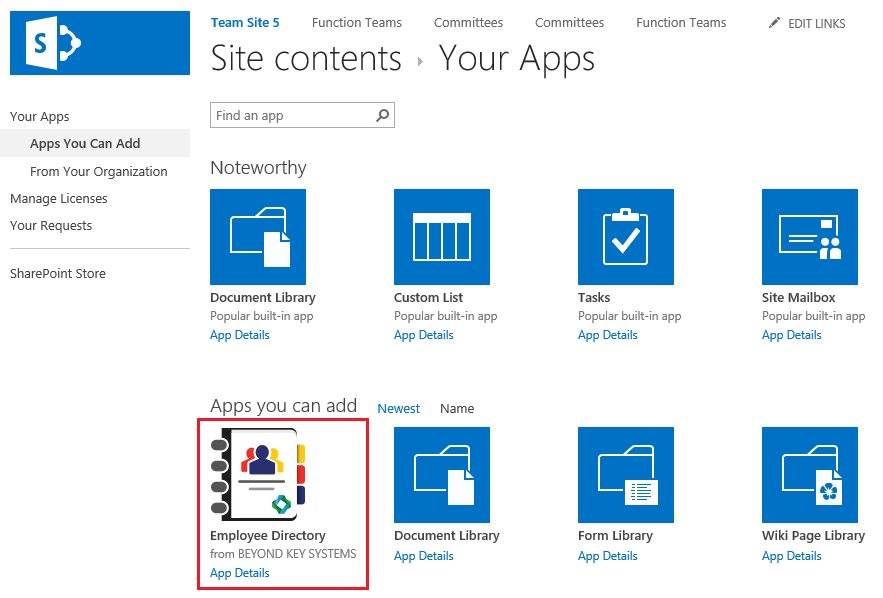Click the Site Mailbox title text
The height and width of the screenshot is (598, 883).
pyautogui.click(x=799, y=297)
